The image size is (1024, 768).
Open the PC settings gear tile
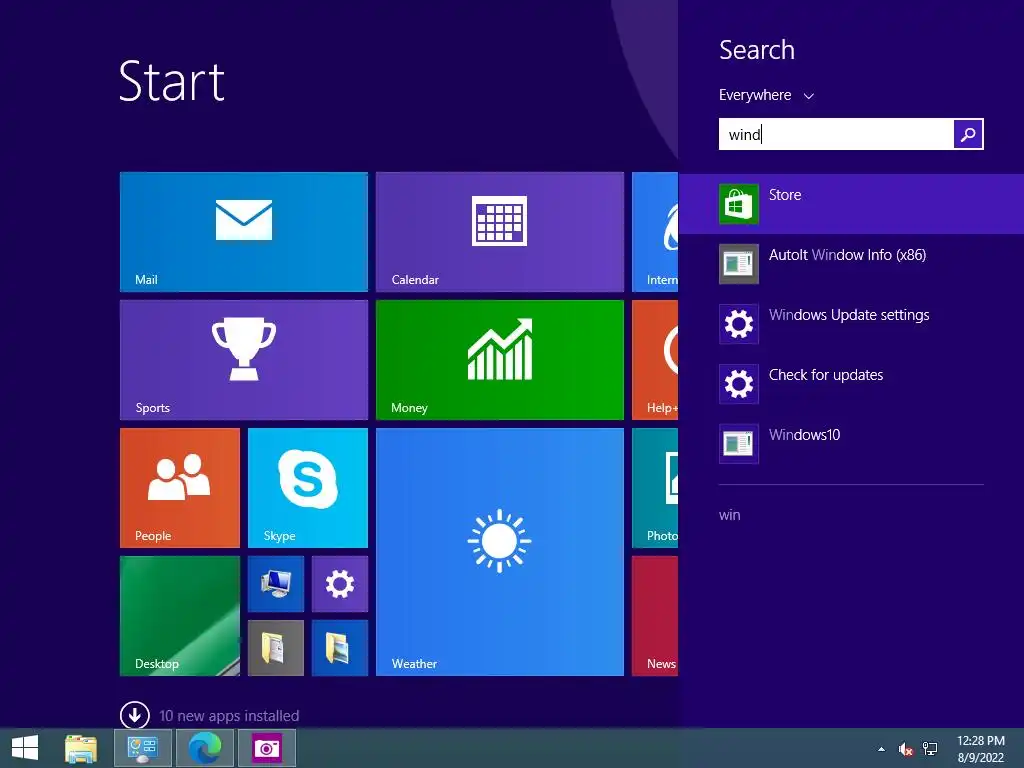[340, 584]
